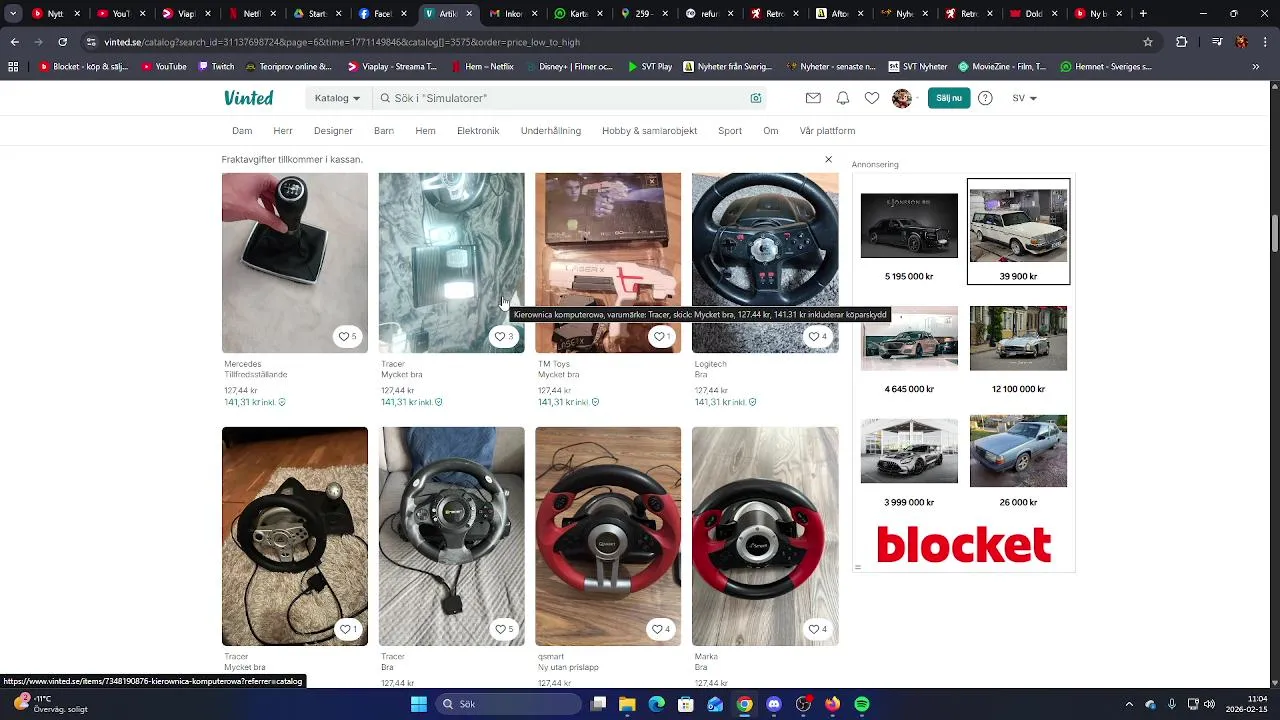Open the 5 195 000 kr car ad

[x=909, y=226]
